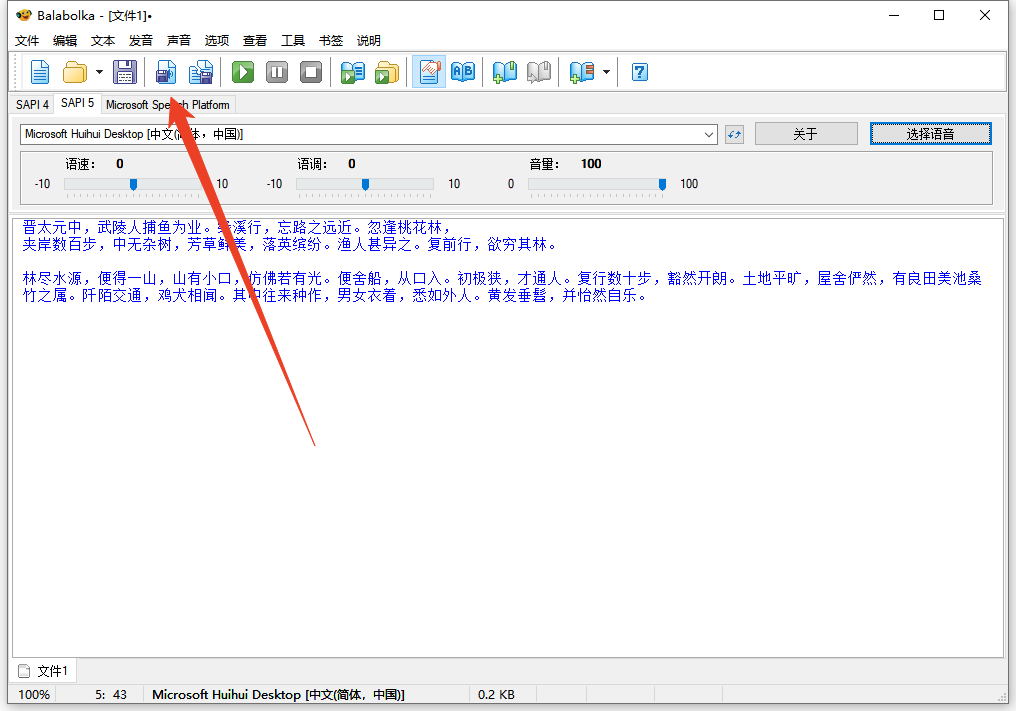Click the 关于 button
This screenshot has height=711, width=1016.
805,134
